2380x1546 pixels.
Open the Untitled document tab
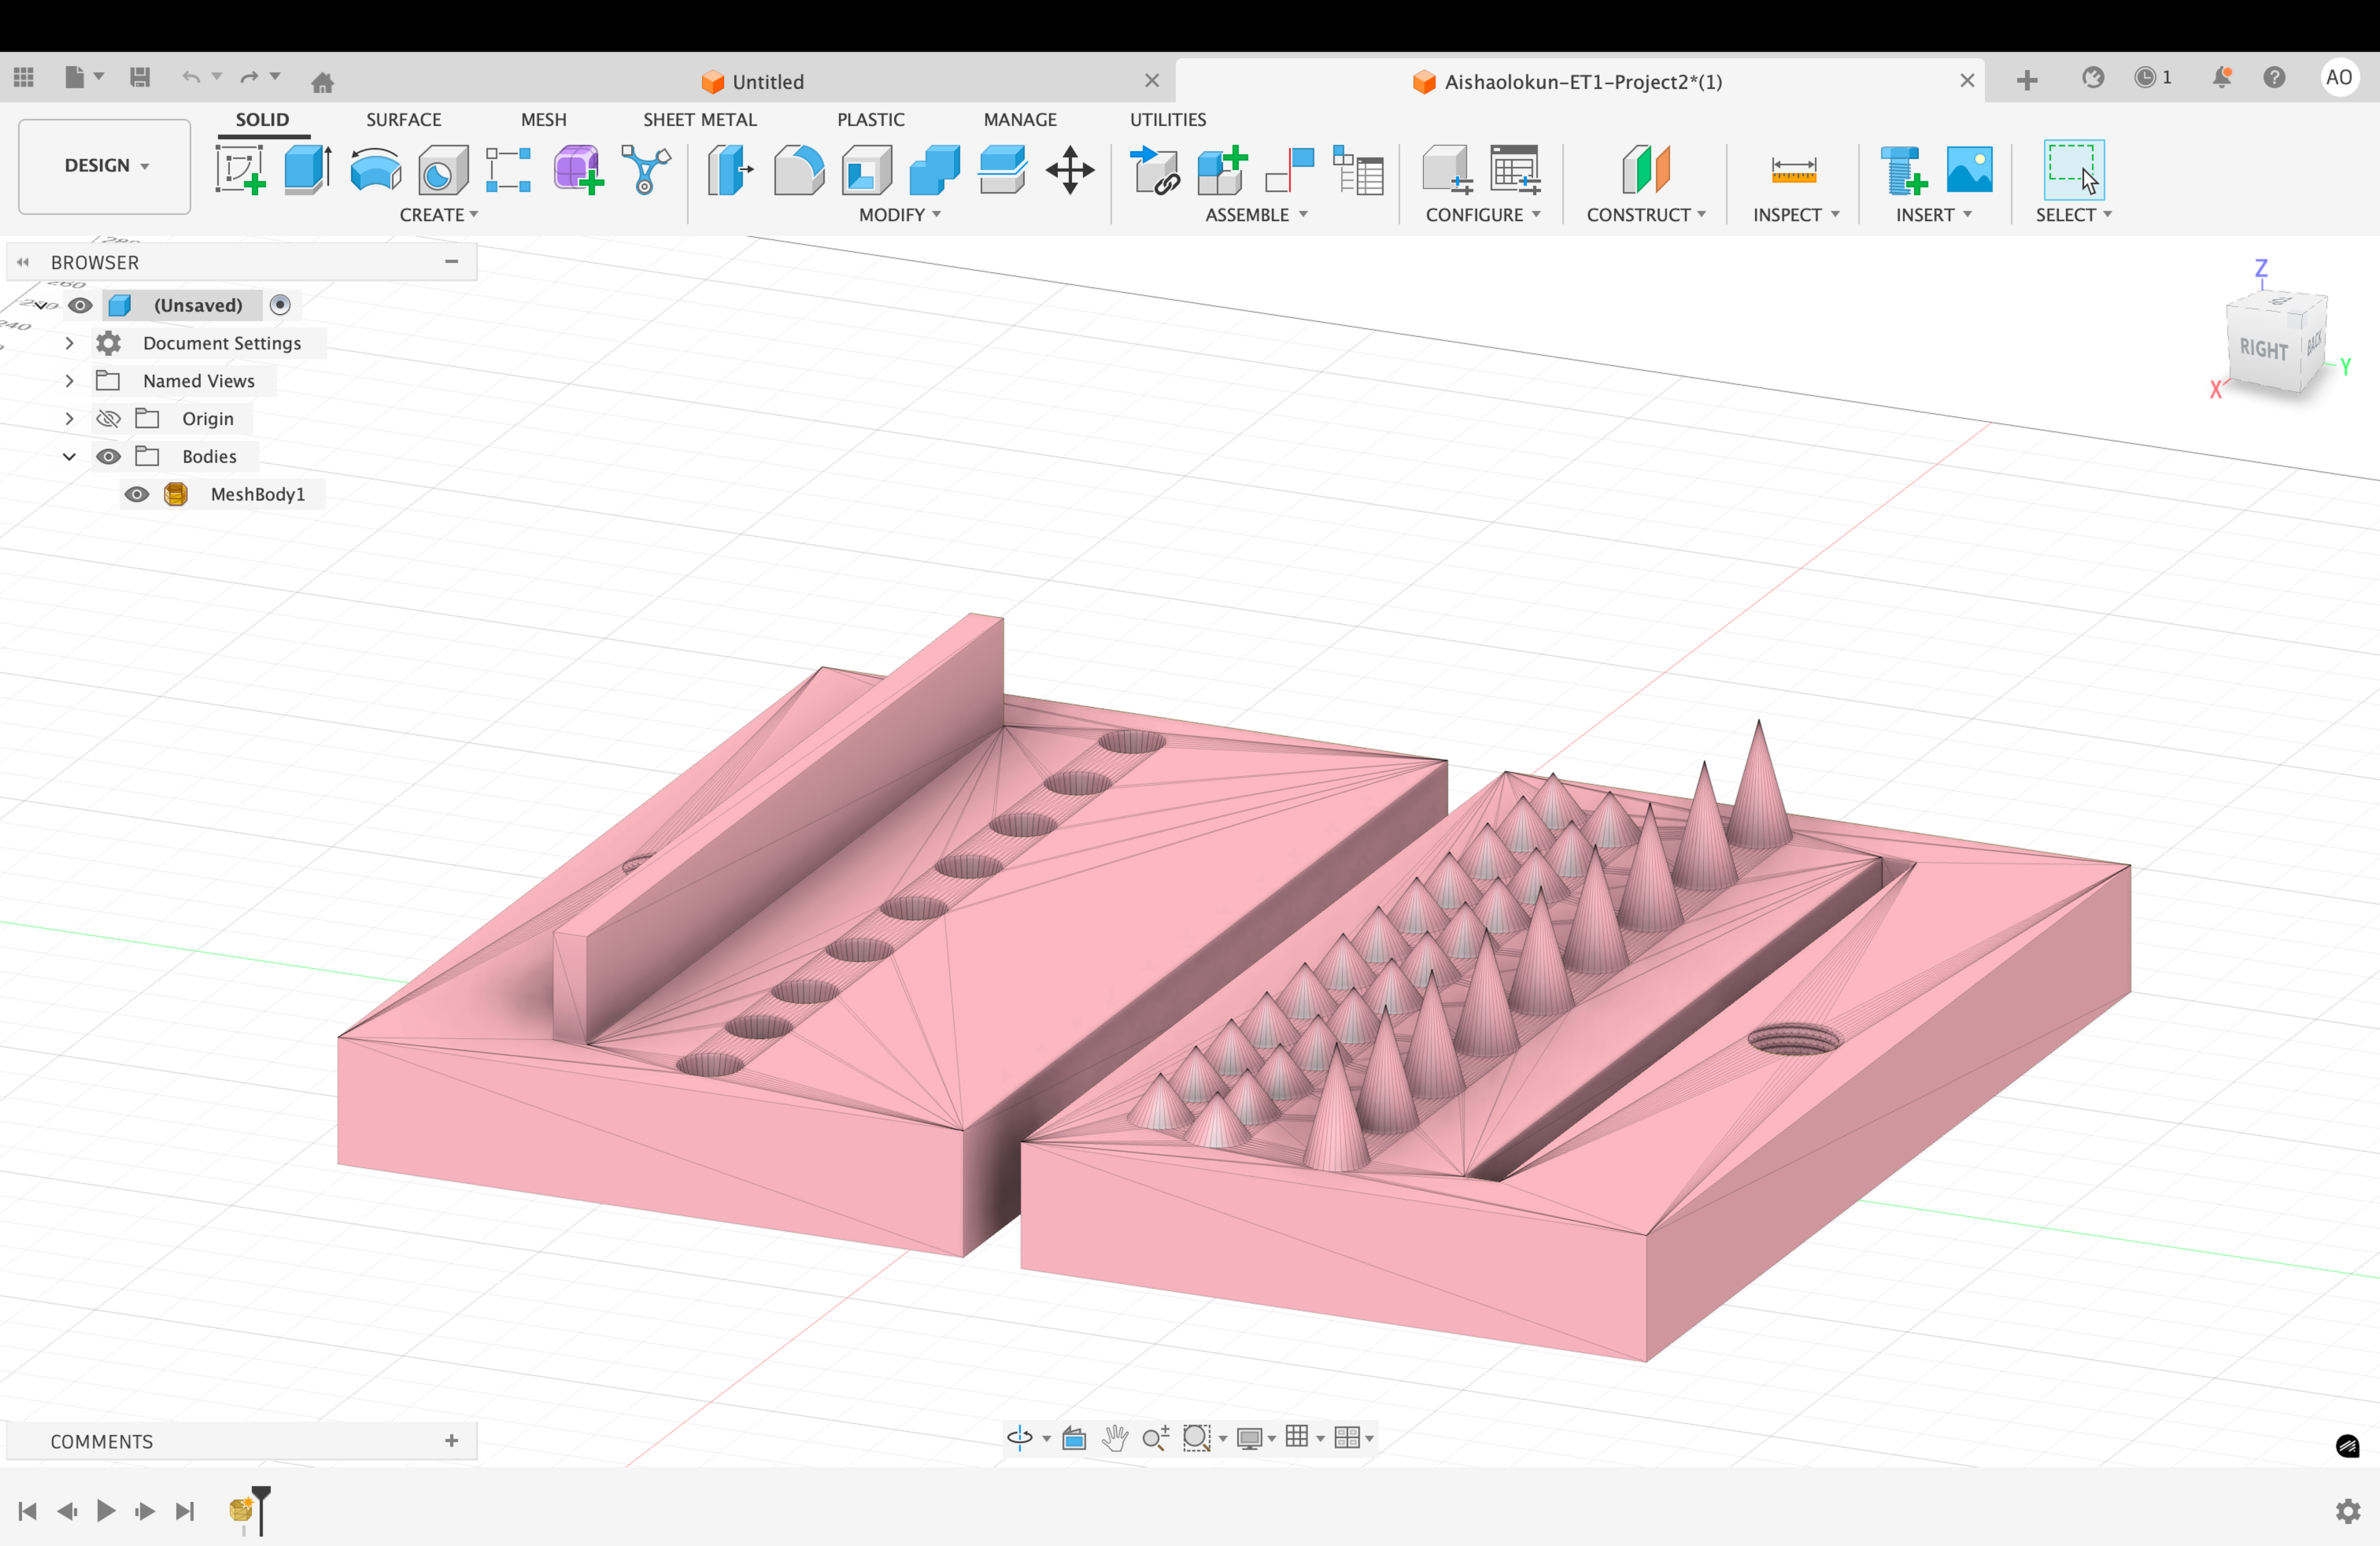767,82
